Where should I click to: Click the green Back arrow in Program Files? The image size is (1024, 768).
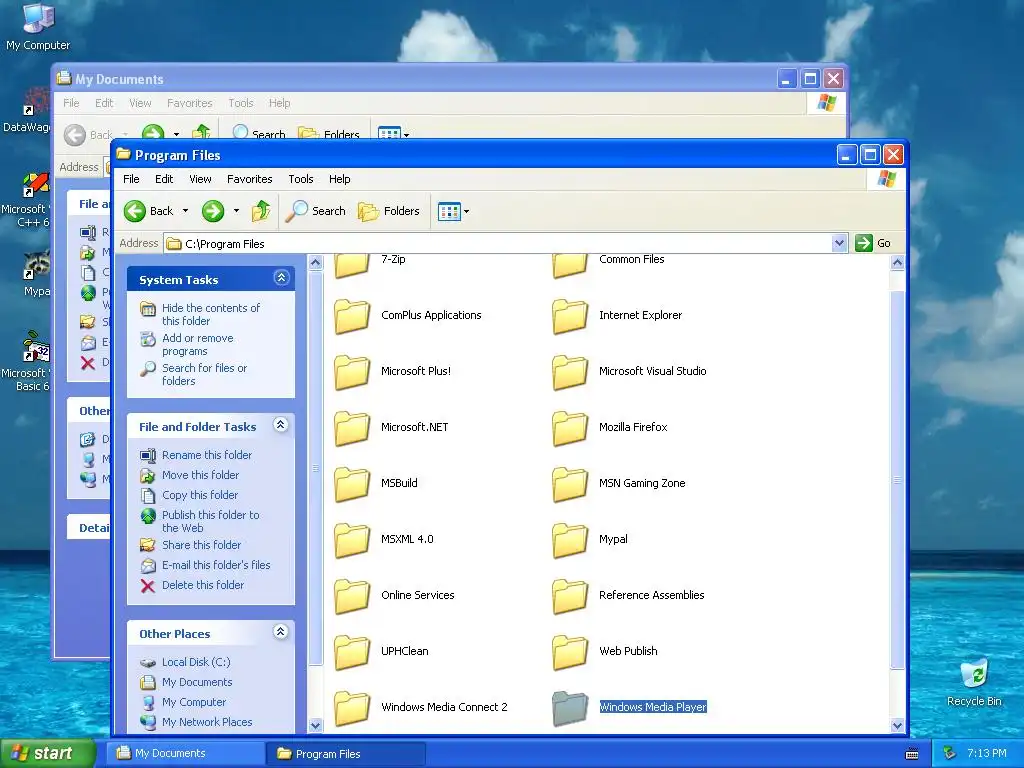pos(135,211)
